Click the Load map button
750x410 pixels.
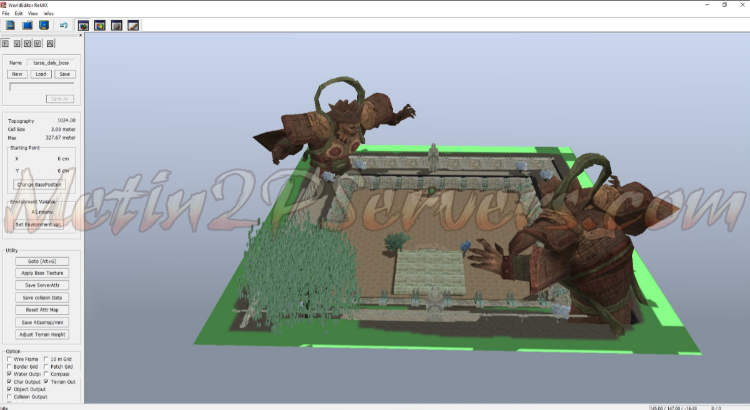coord(41,74)
